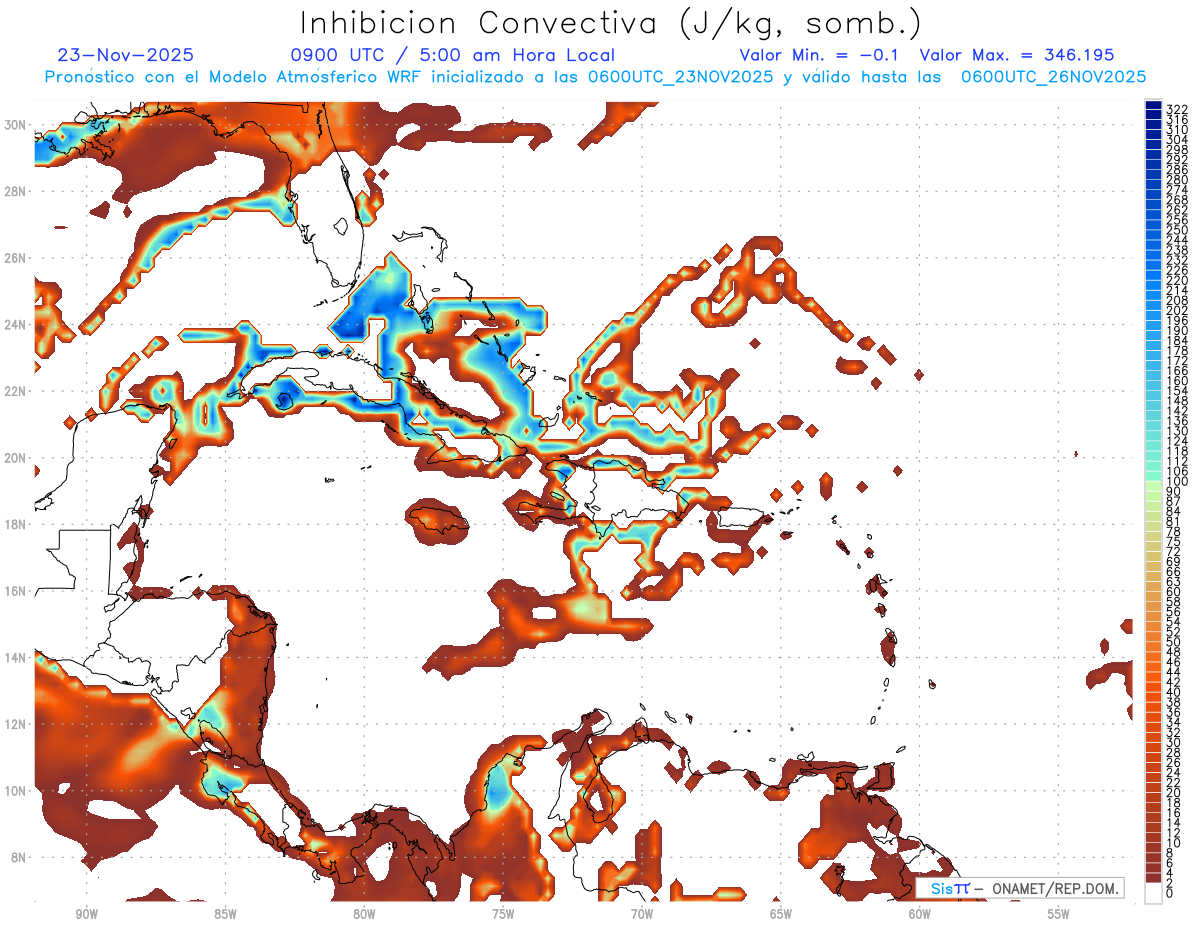Screen dimensions: 1200x927
Task: Click the '85W' longitude label
Action: [x=225, y=914]
